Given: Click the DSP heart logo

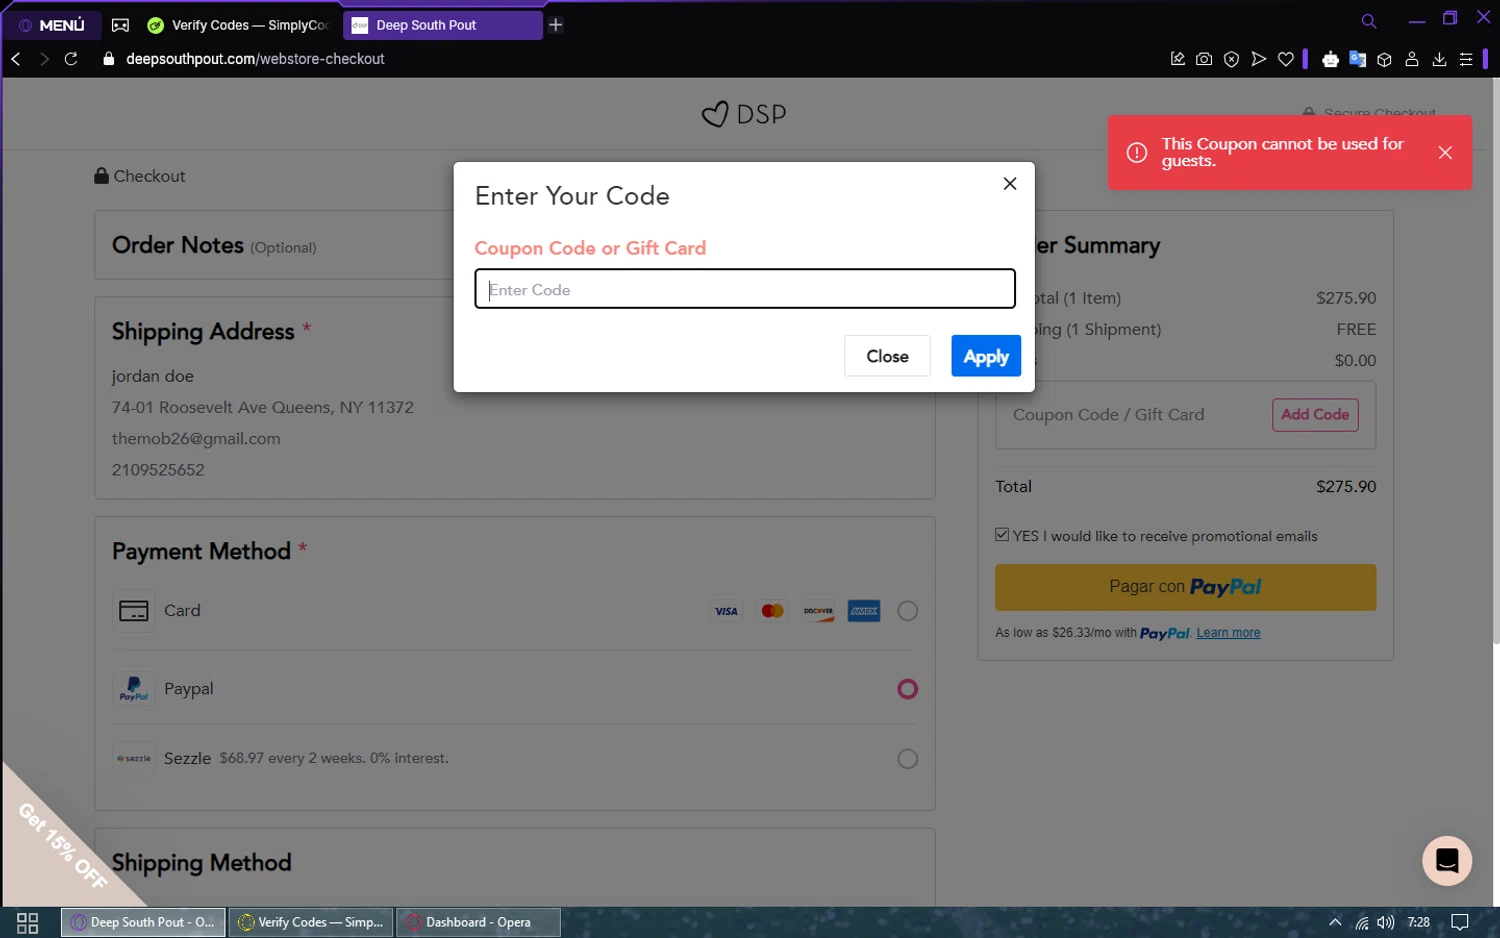Looking at the screenshot, I should click(744, 114).
